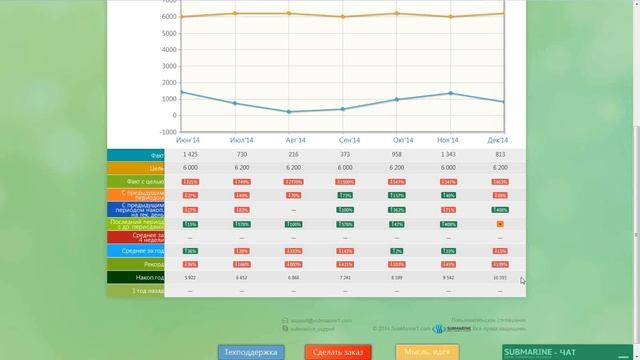
Task: Click the Факт value 216
Action: pos(293,154)
